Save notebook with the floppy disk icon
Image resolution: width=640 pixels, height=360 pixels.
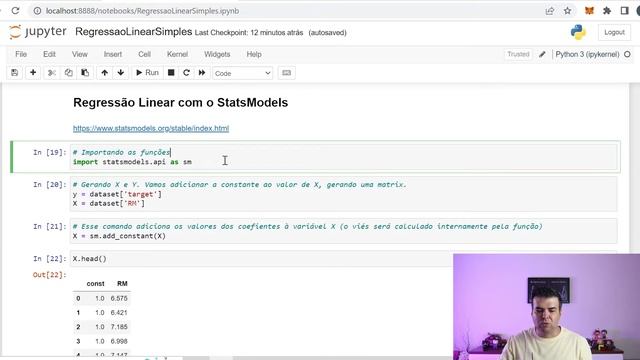pos(15,73)
